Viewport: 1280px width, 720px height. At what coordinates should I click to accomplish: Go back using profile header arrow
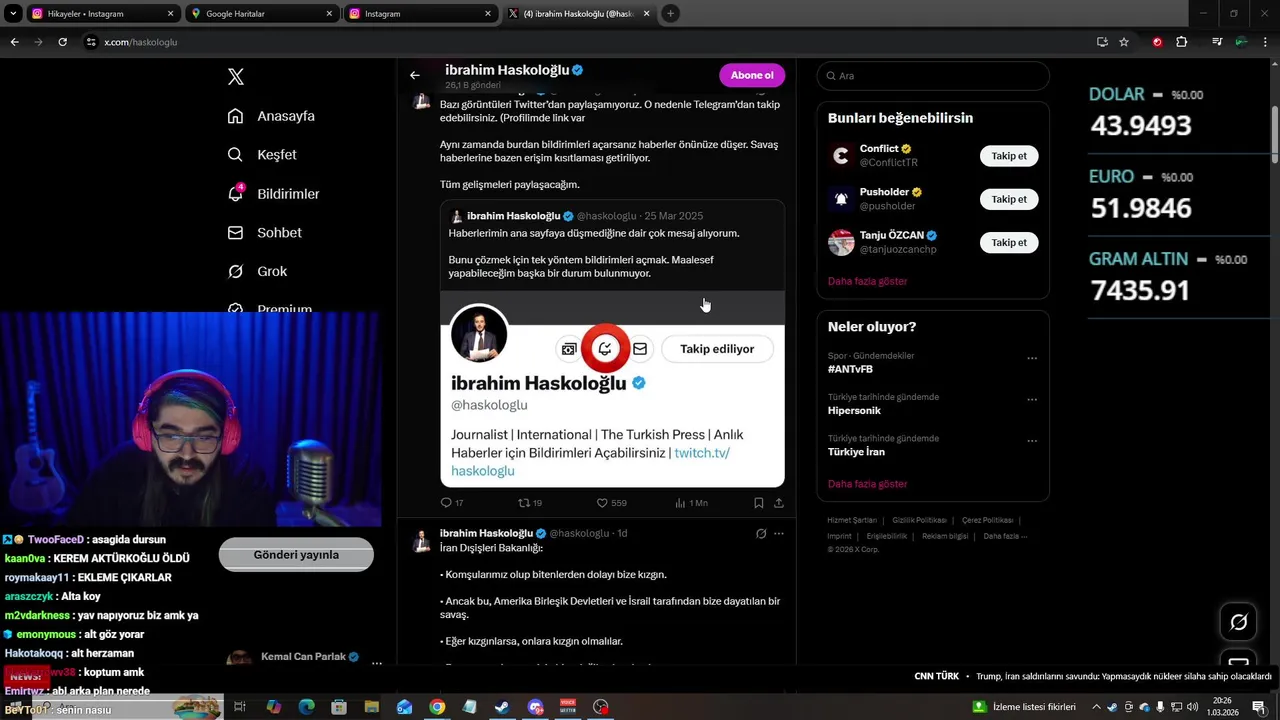pyautogui.click(x=415, y=75)
